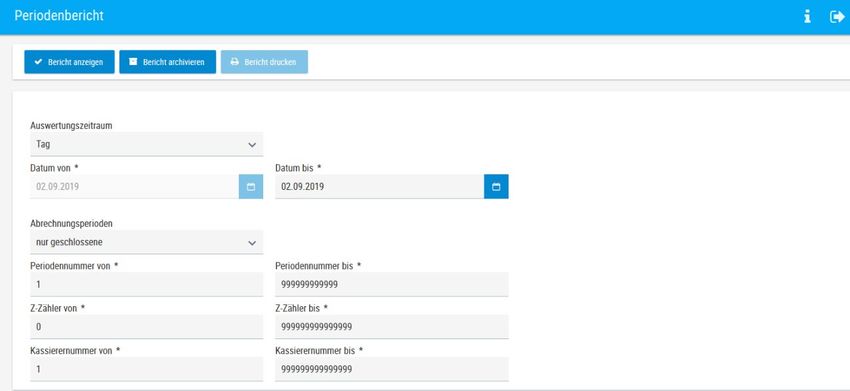850x391 pixels.
Task: Expand the Auswertungszeitraum dropdown
Action: (146, 144)
